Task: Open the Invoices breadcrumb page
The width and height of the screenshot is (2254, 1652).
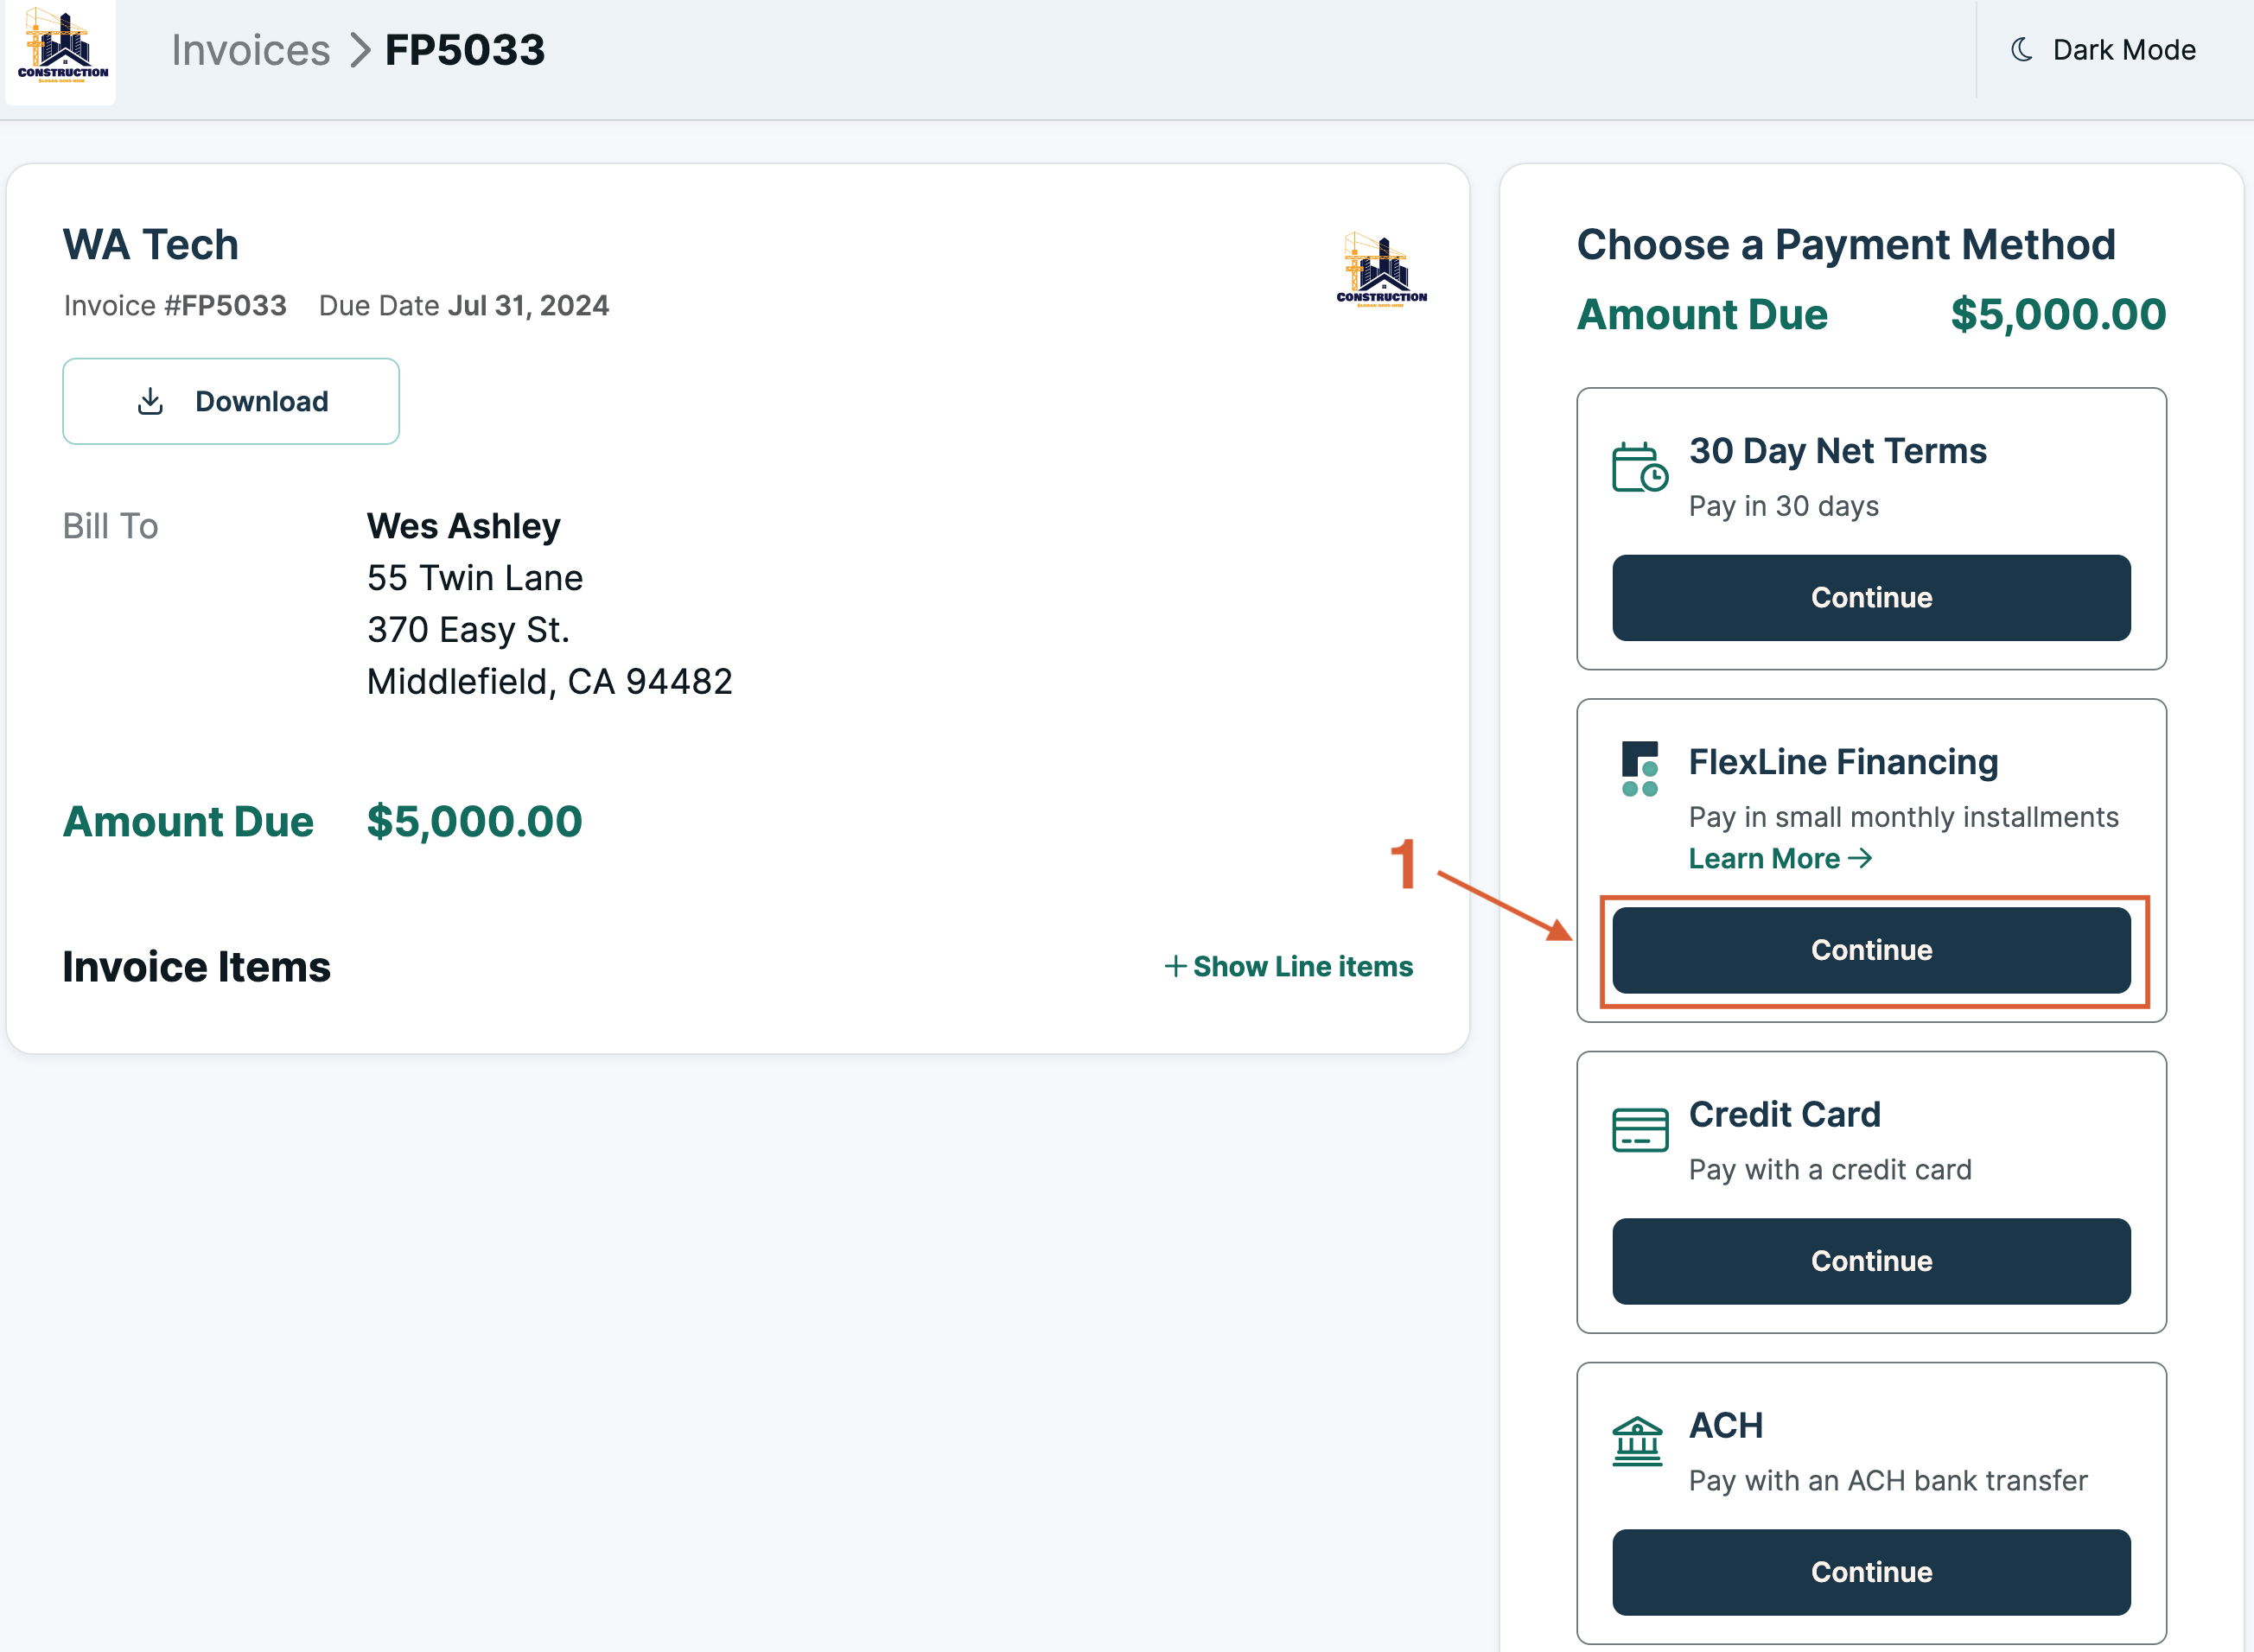Action: click(251, 50)
